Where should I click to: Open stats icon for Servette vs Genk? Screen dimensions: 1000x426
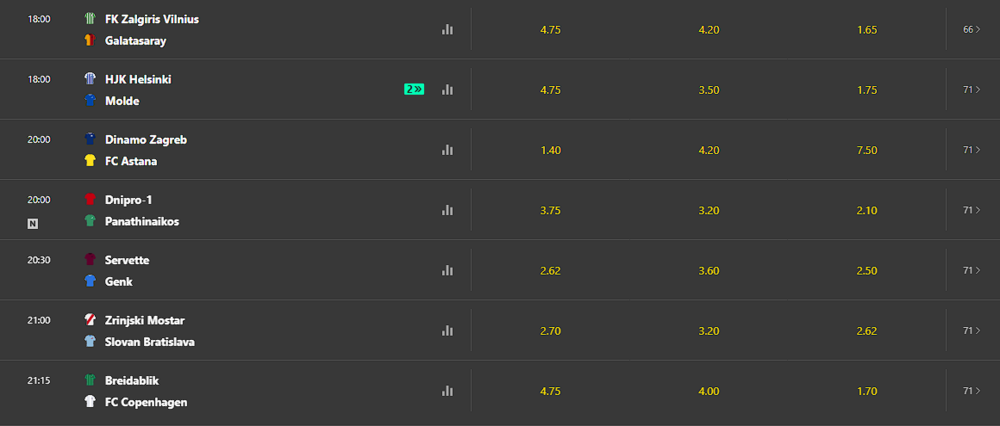coord(447,270)
